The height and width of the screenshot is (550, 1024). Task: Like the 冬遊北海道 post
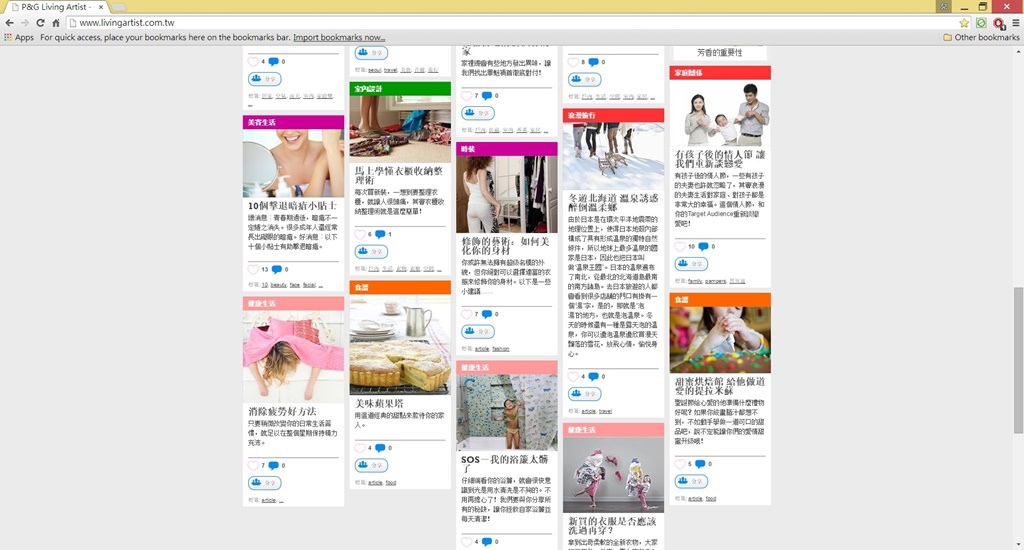(573, 376)
